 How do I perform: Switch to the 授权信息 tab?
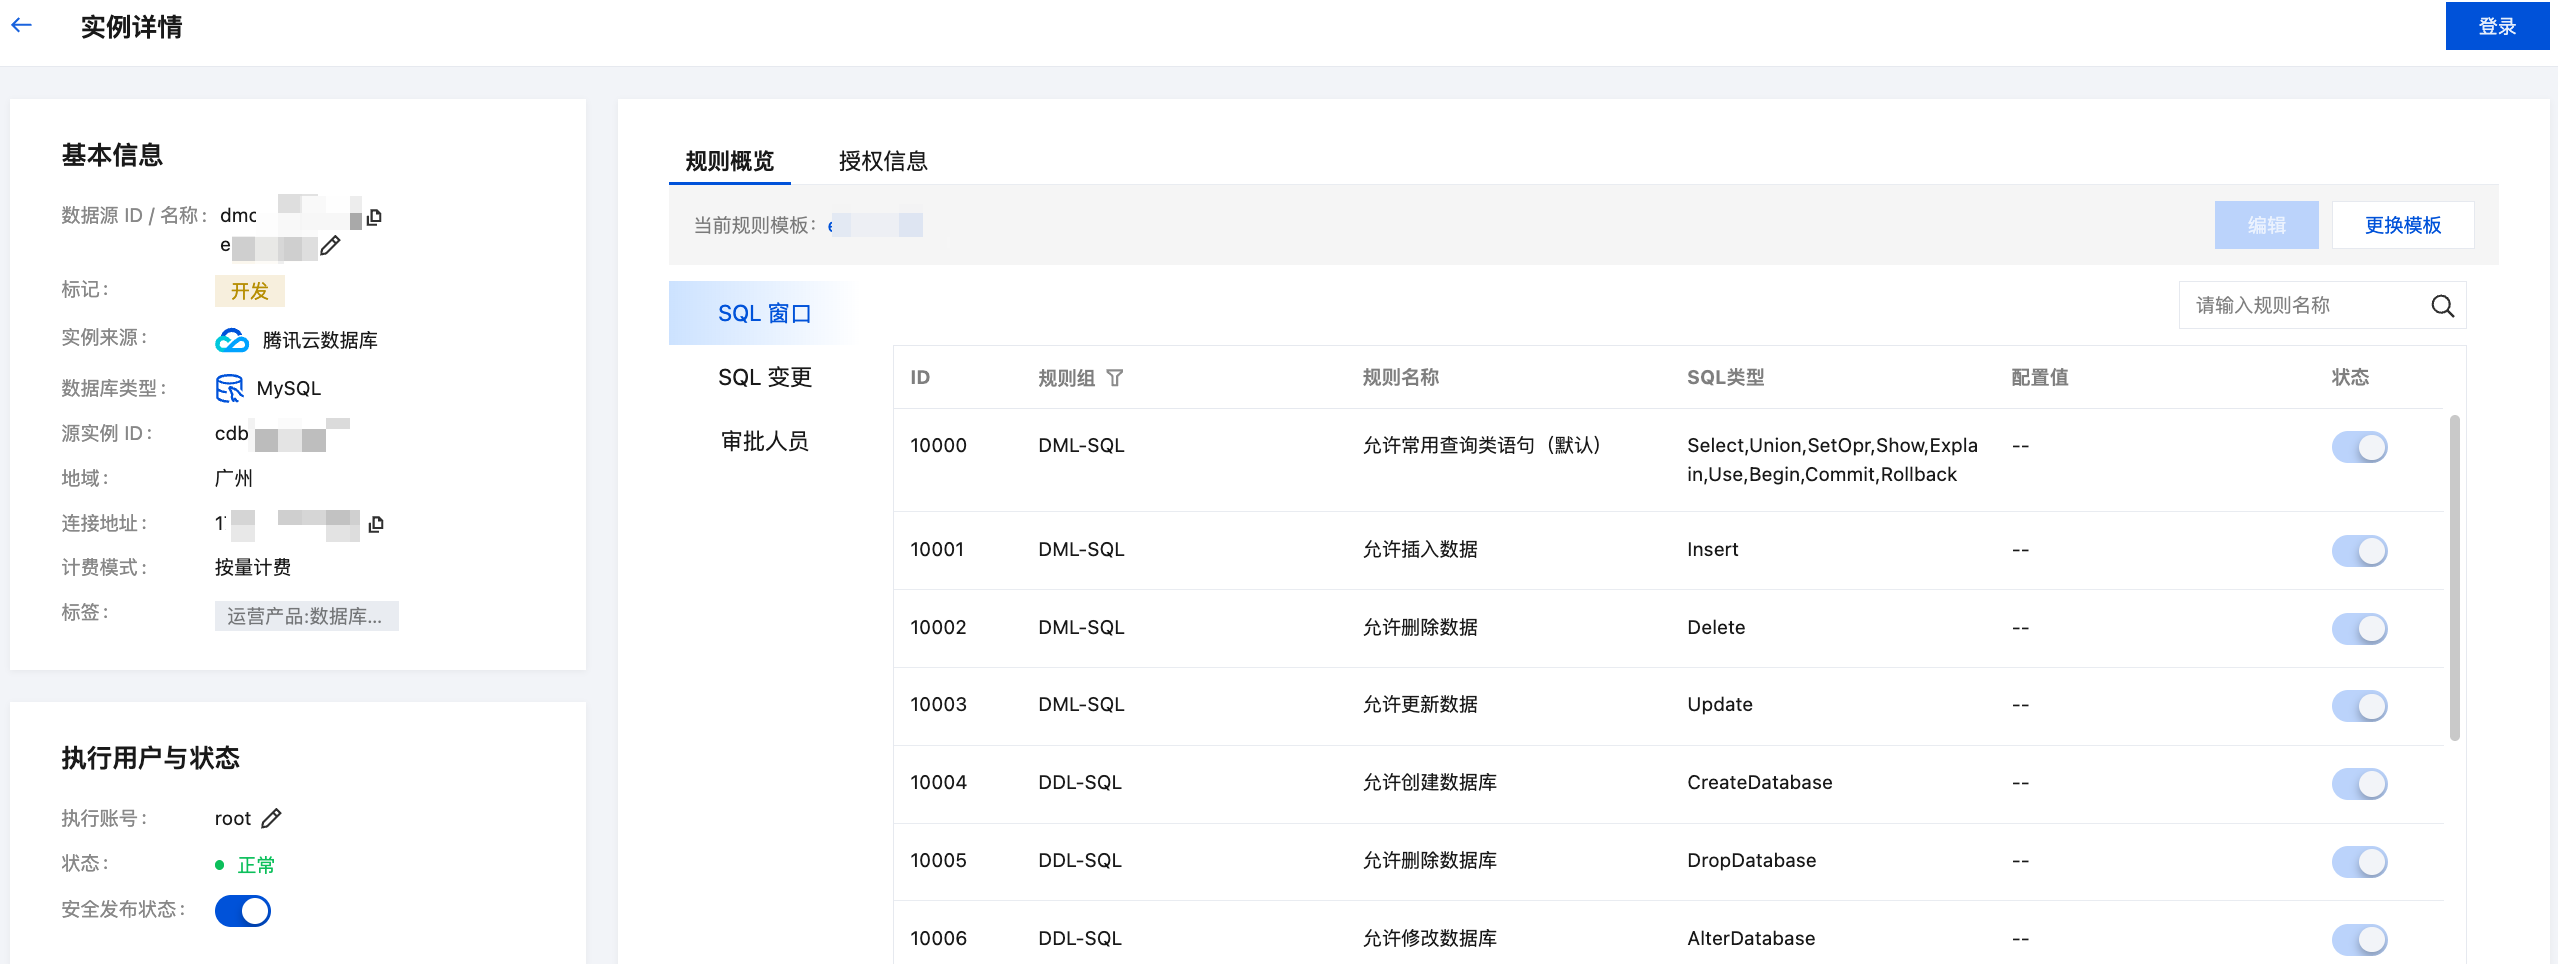tap(883, 161)
